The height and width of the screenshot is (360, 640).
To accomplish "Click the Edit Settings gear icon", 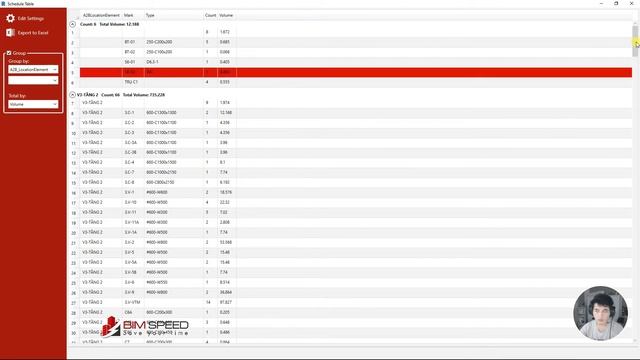I will click(10, 18).
